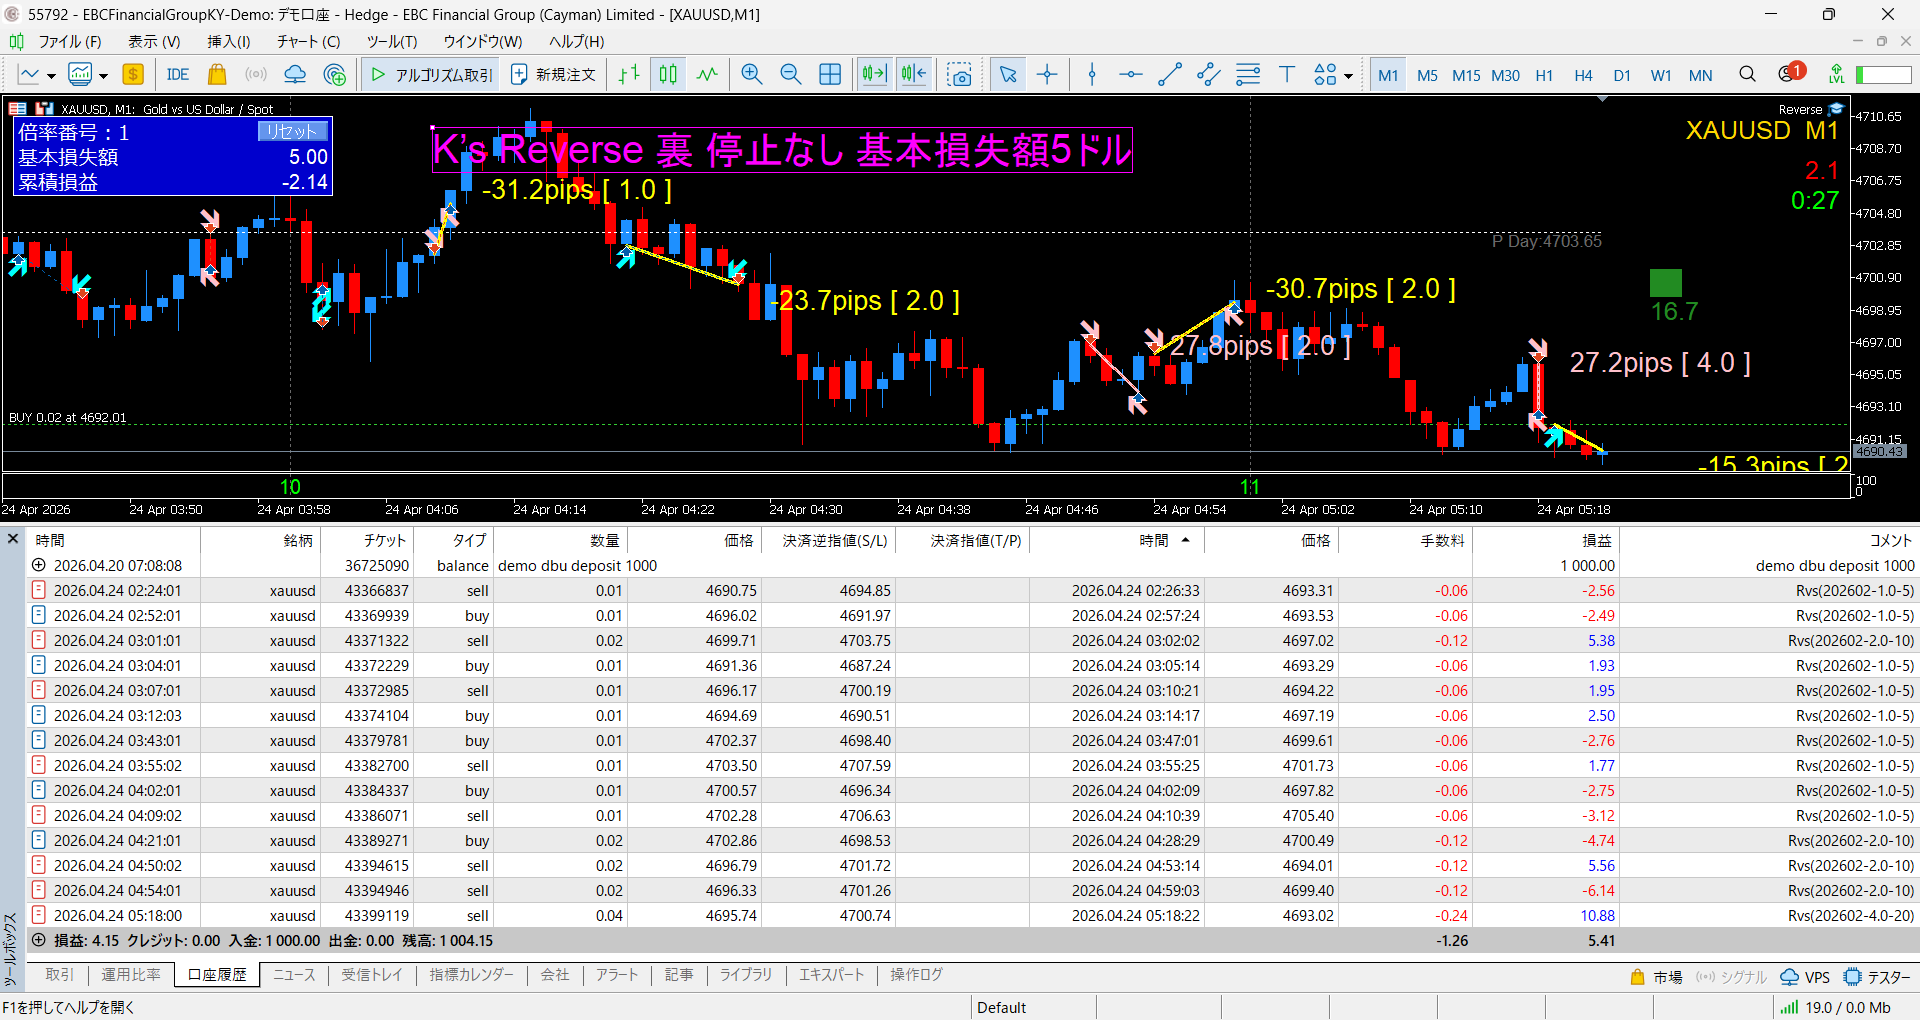Open the Market shopping bag icon
Screen dimensions: 1920x1020
[217, 75]
